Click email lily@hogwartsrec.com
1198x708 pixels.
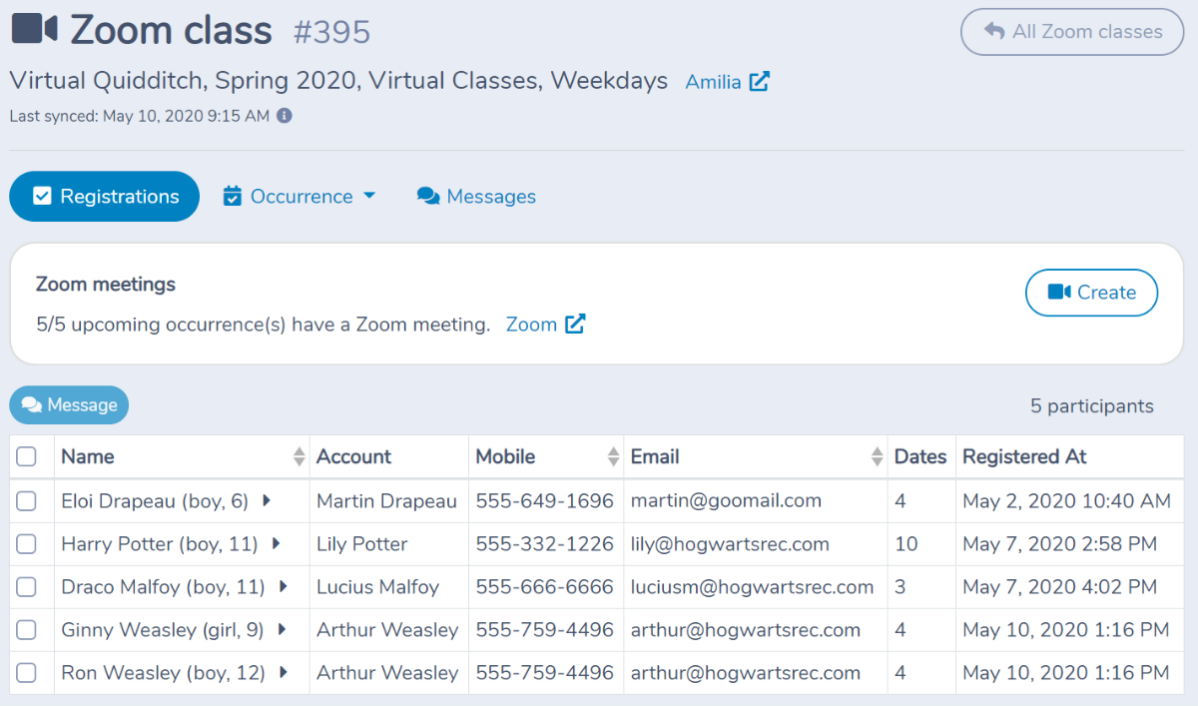tap(730, 544)
